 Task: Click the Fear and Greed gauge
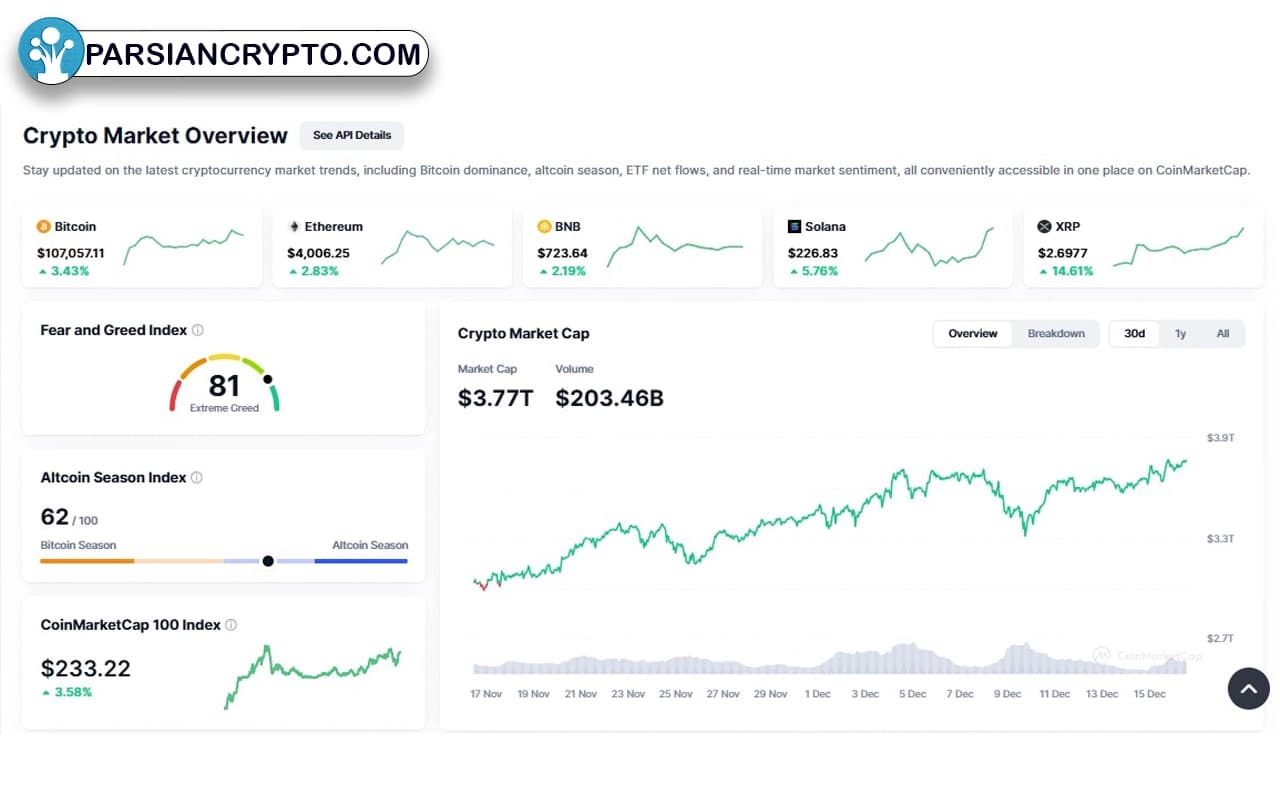(x=225, y=383)
